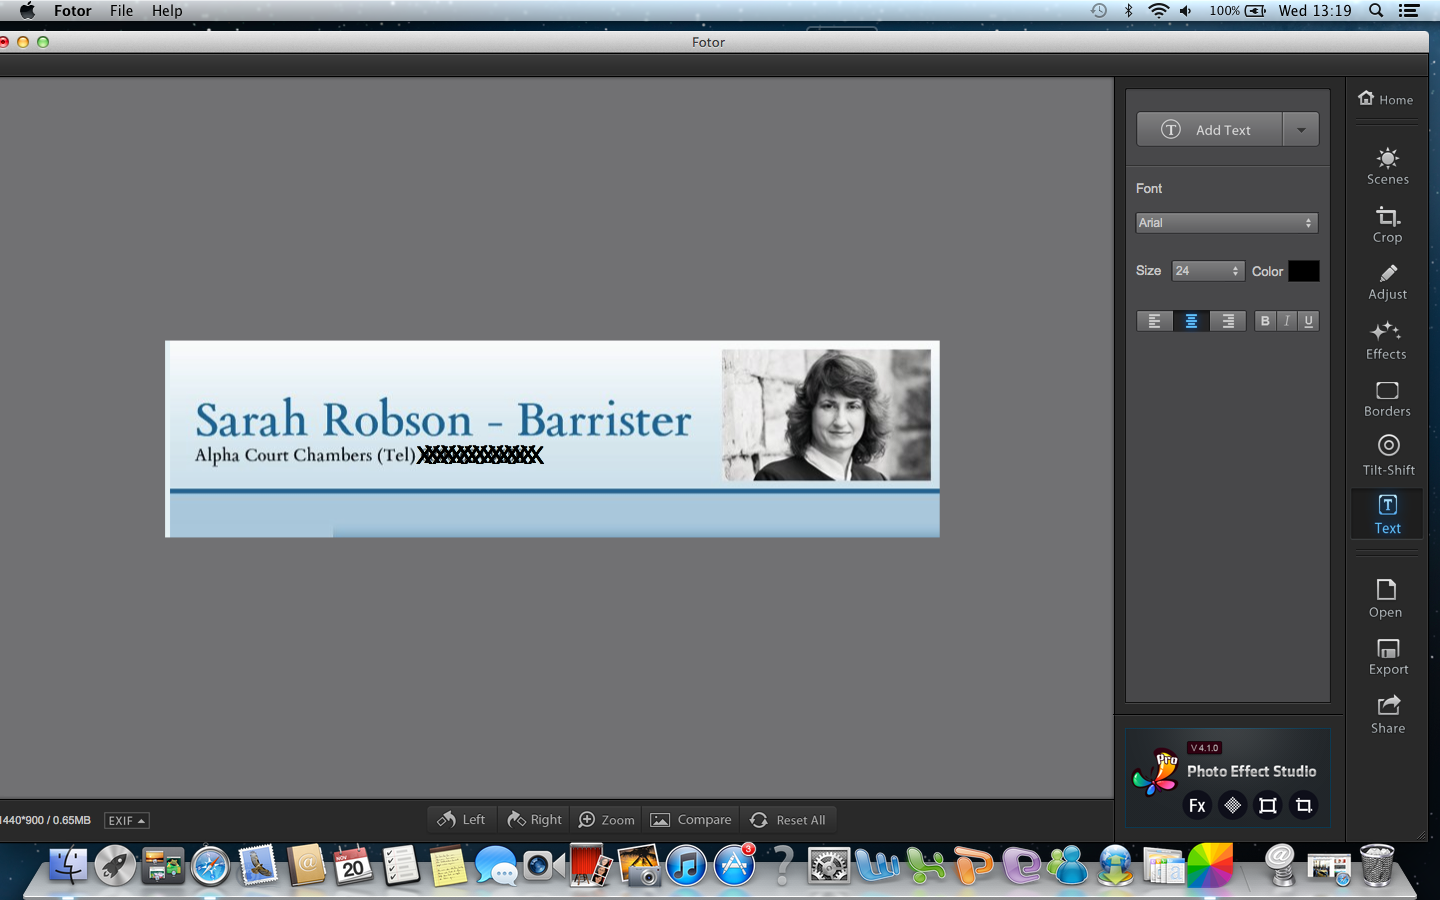Toggle underline formatting
Viewport: 1440px width, 900px height.
tap(1308, 321)
